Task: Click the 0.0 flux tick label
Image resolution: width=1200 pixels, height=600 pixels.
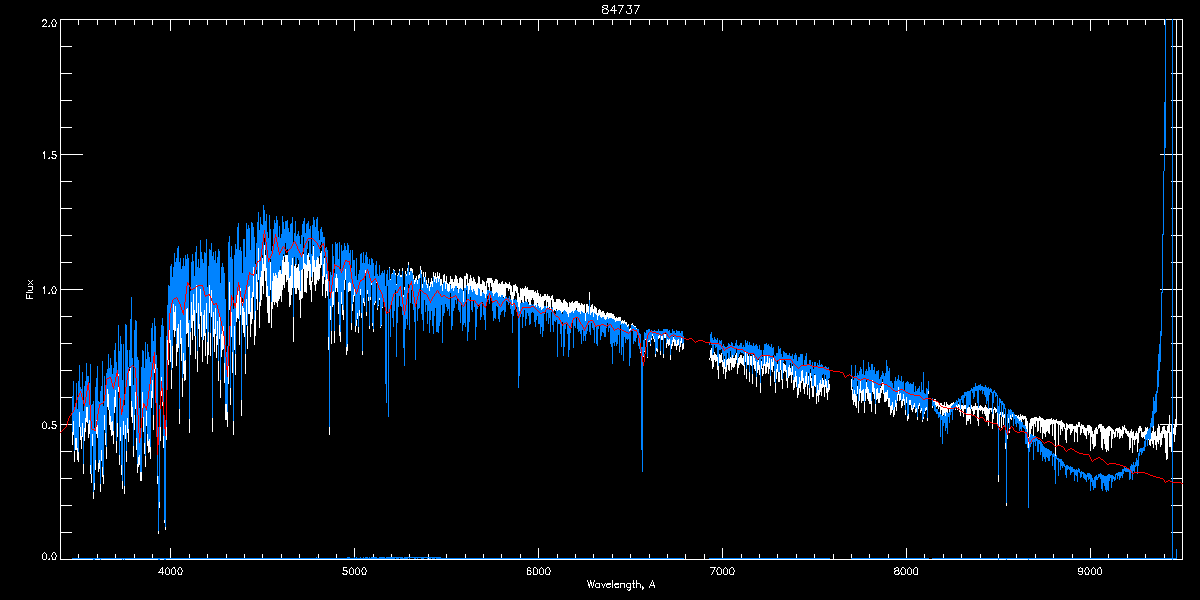Action: tap(47, 554)
